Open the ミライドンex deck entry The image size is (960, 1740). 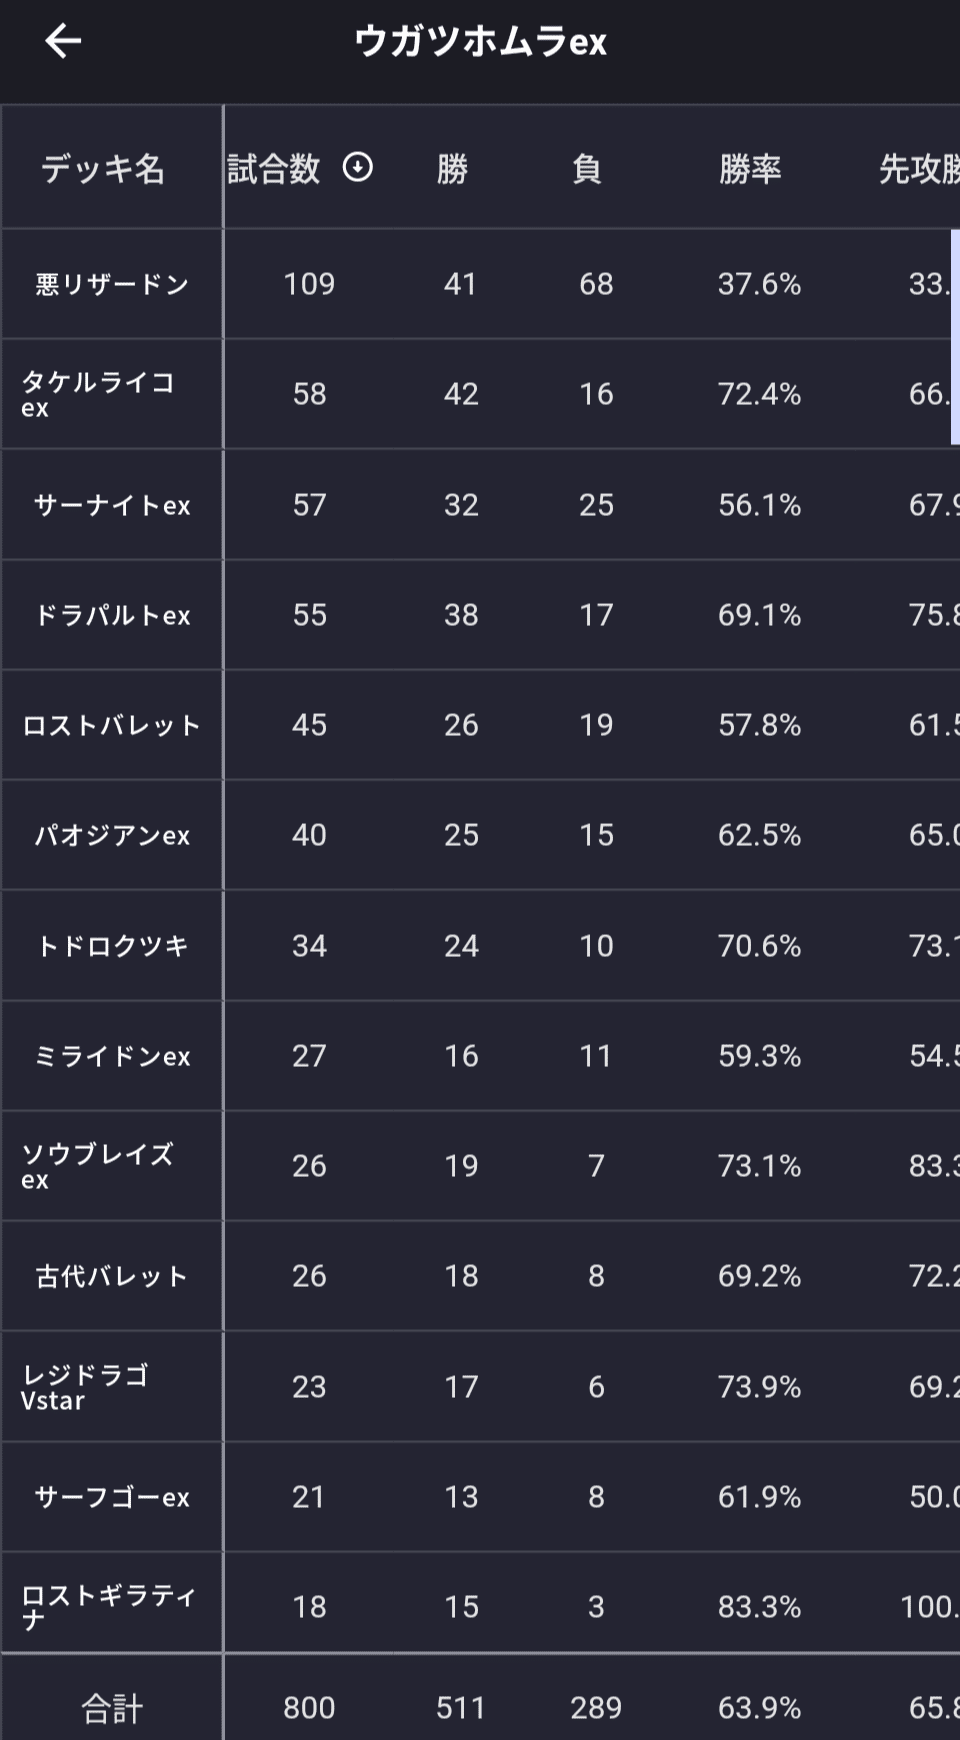pos(112,1056)
